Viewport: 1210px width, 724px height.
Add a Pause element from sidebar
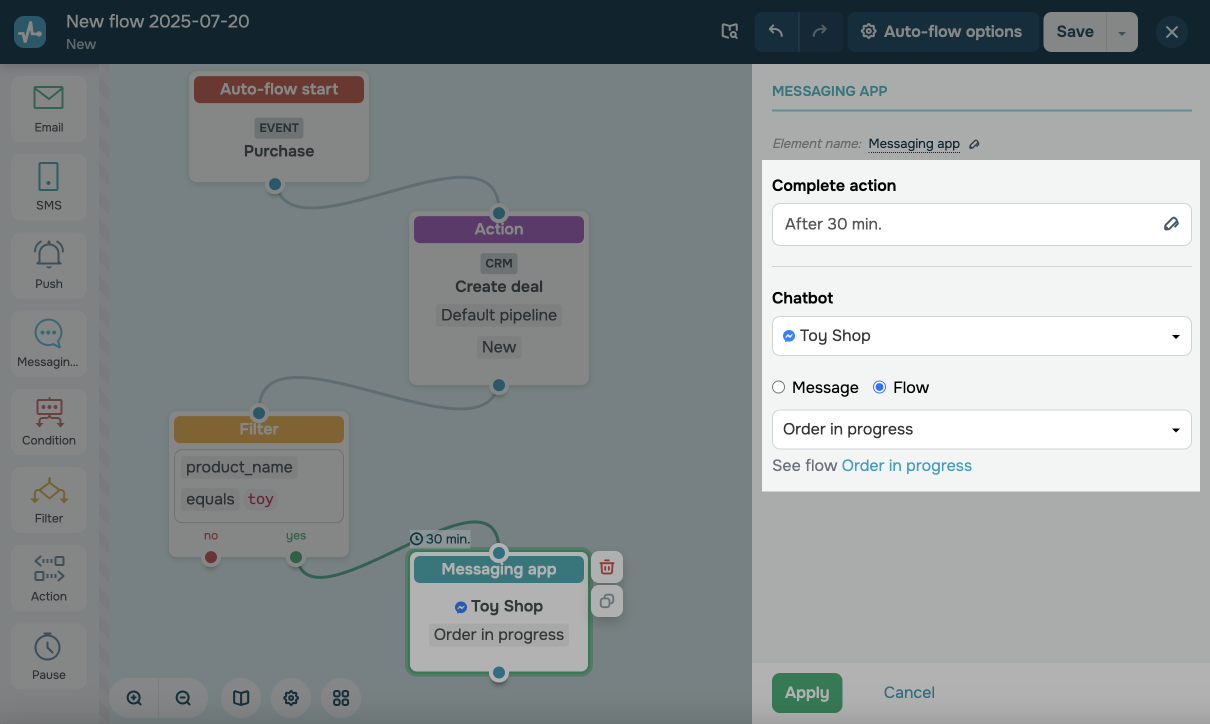pyautogui.click(x=49, y=655)
